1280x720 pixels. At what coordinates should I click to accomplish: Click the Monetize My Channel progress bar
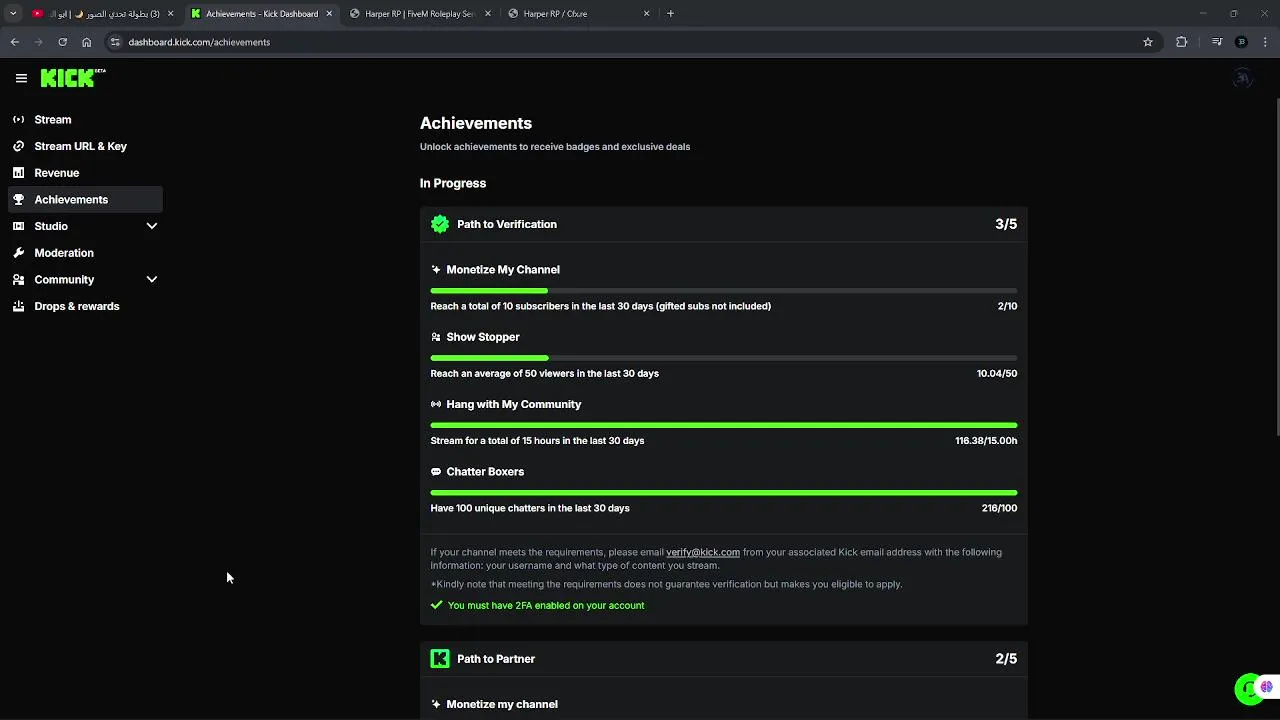click(x=723, y=290)
